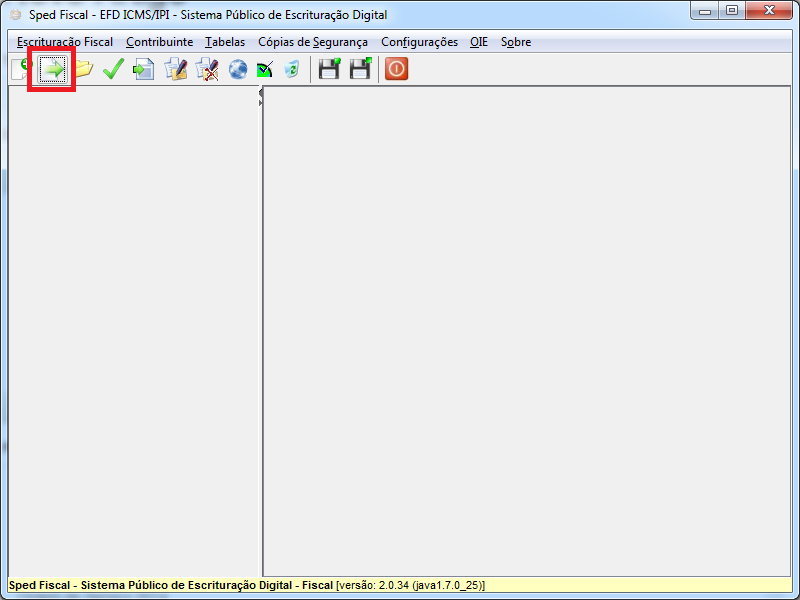Open the Sobre menu
800x600 pixels.
tap(516, 42)
